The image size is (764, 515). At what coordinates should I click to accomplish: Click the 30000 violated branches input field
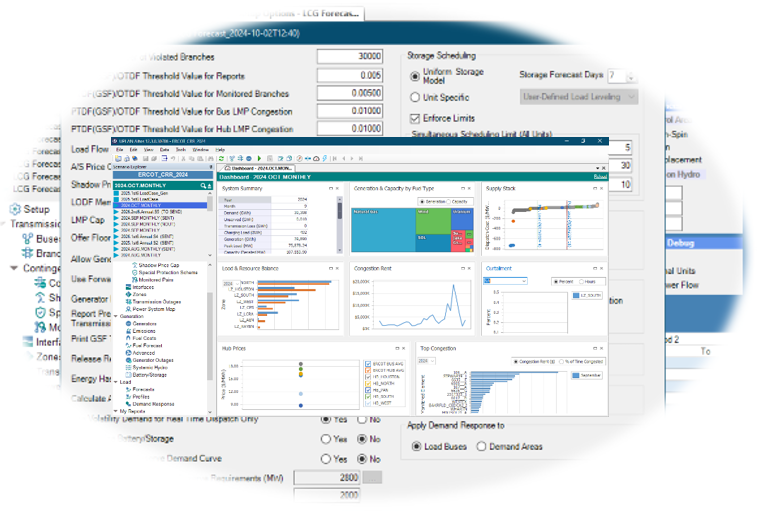point(350,57)
